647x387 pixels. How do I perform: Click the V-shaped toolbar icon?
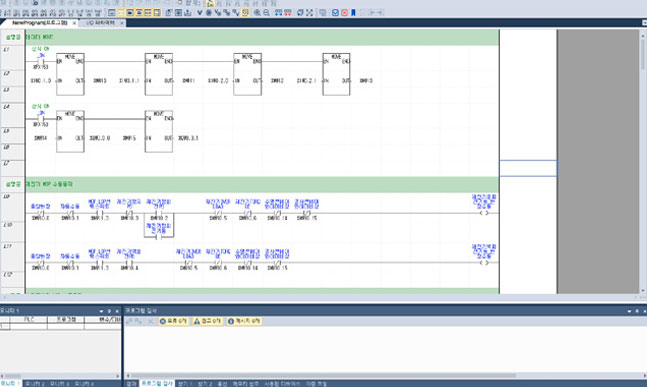click(200, 13)
